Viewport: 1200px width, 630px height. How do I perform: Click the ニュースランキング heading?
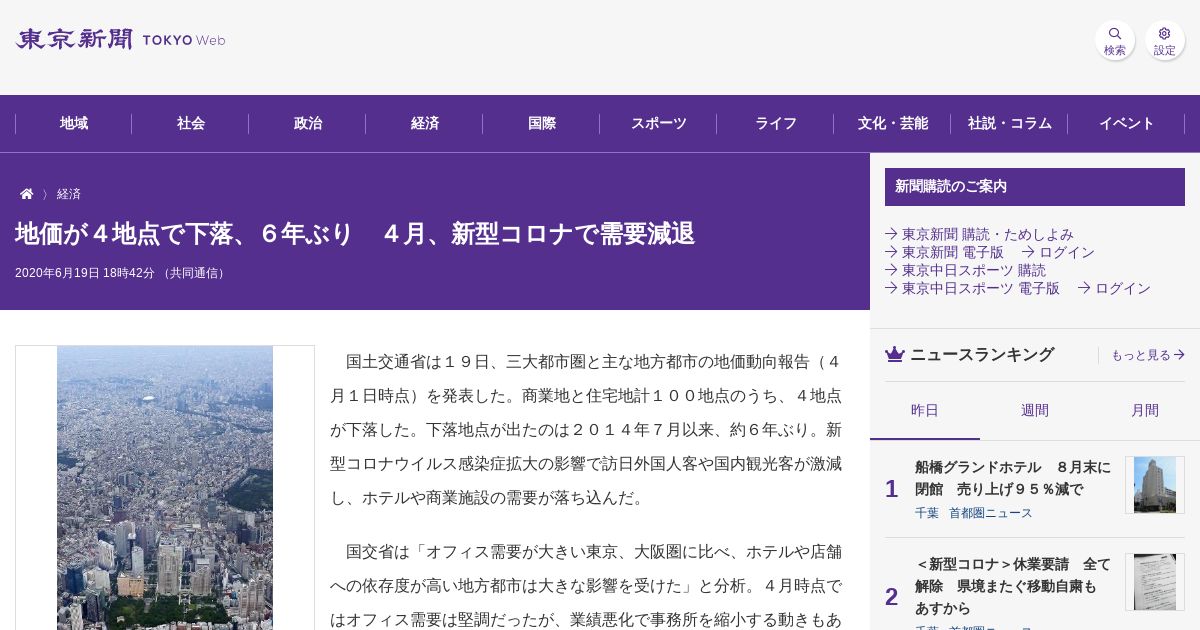click(x=982, y=354)
